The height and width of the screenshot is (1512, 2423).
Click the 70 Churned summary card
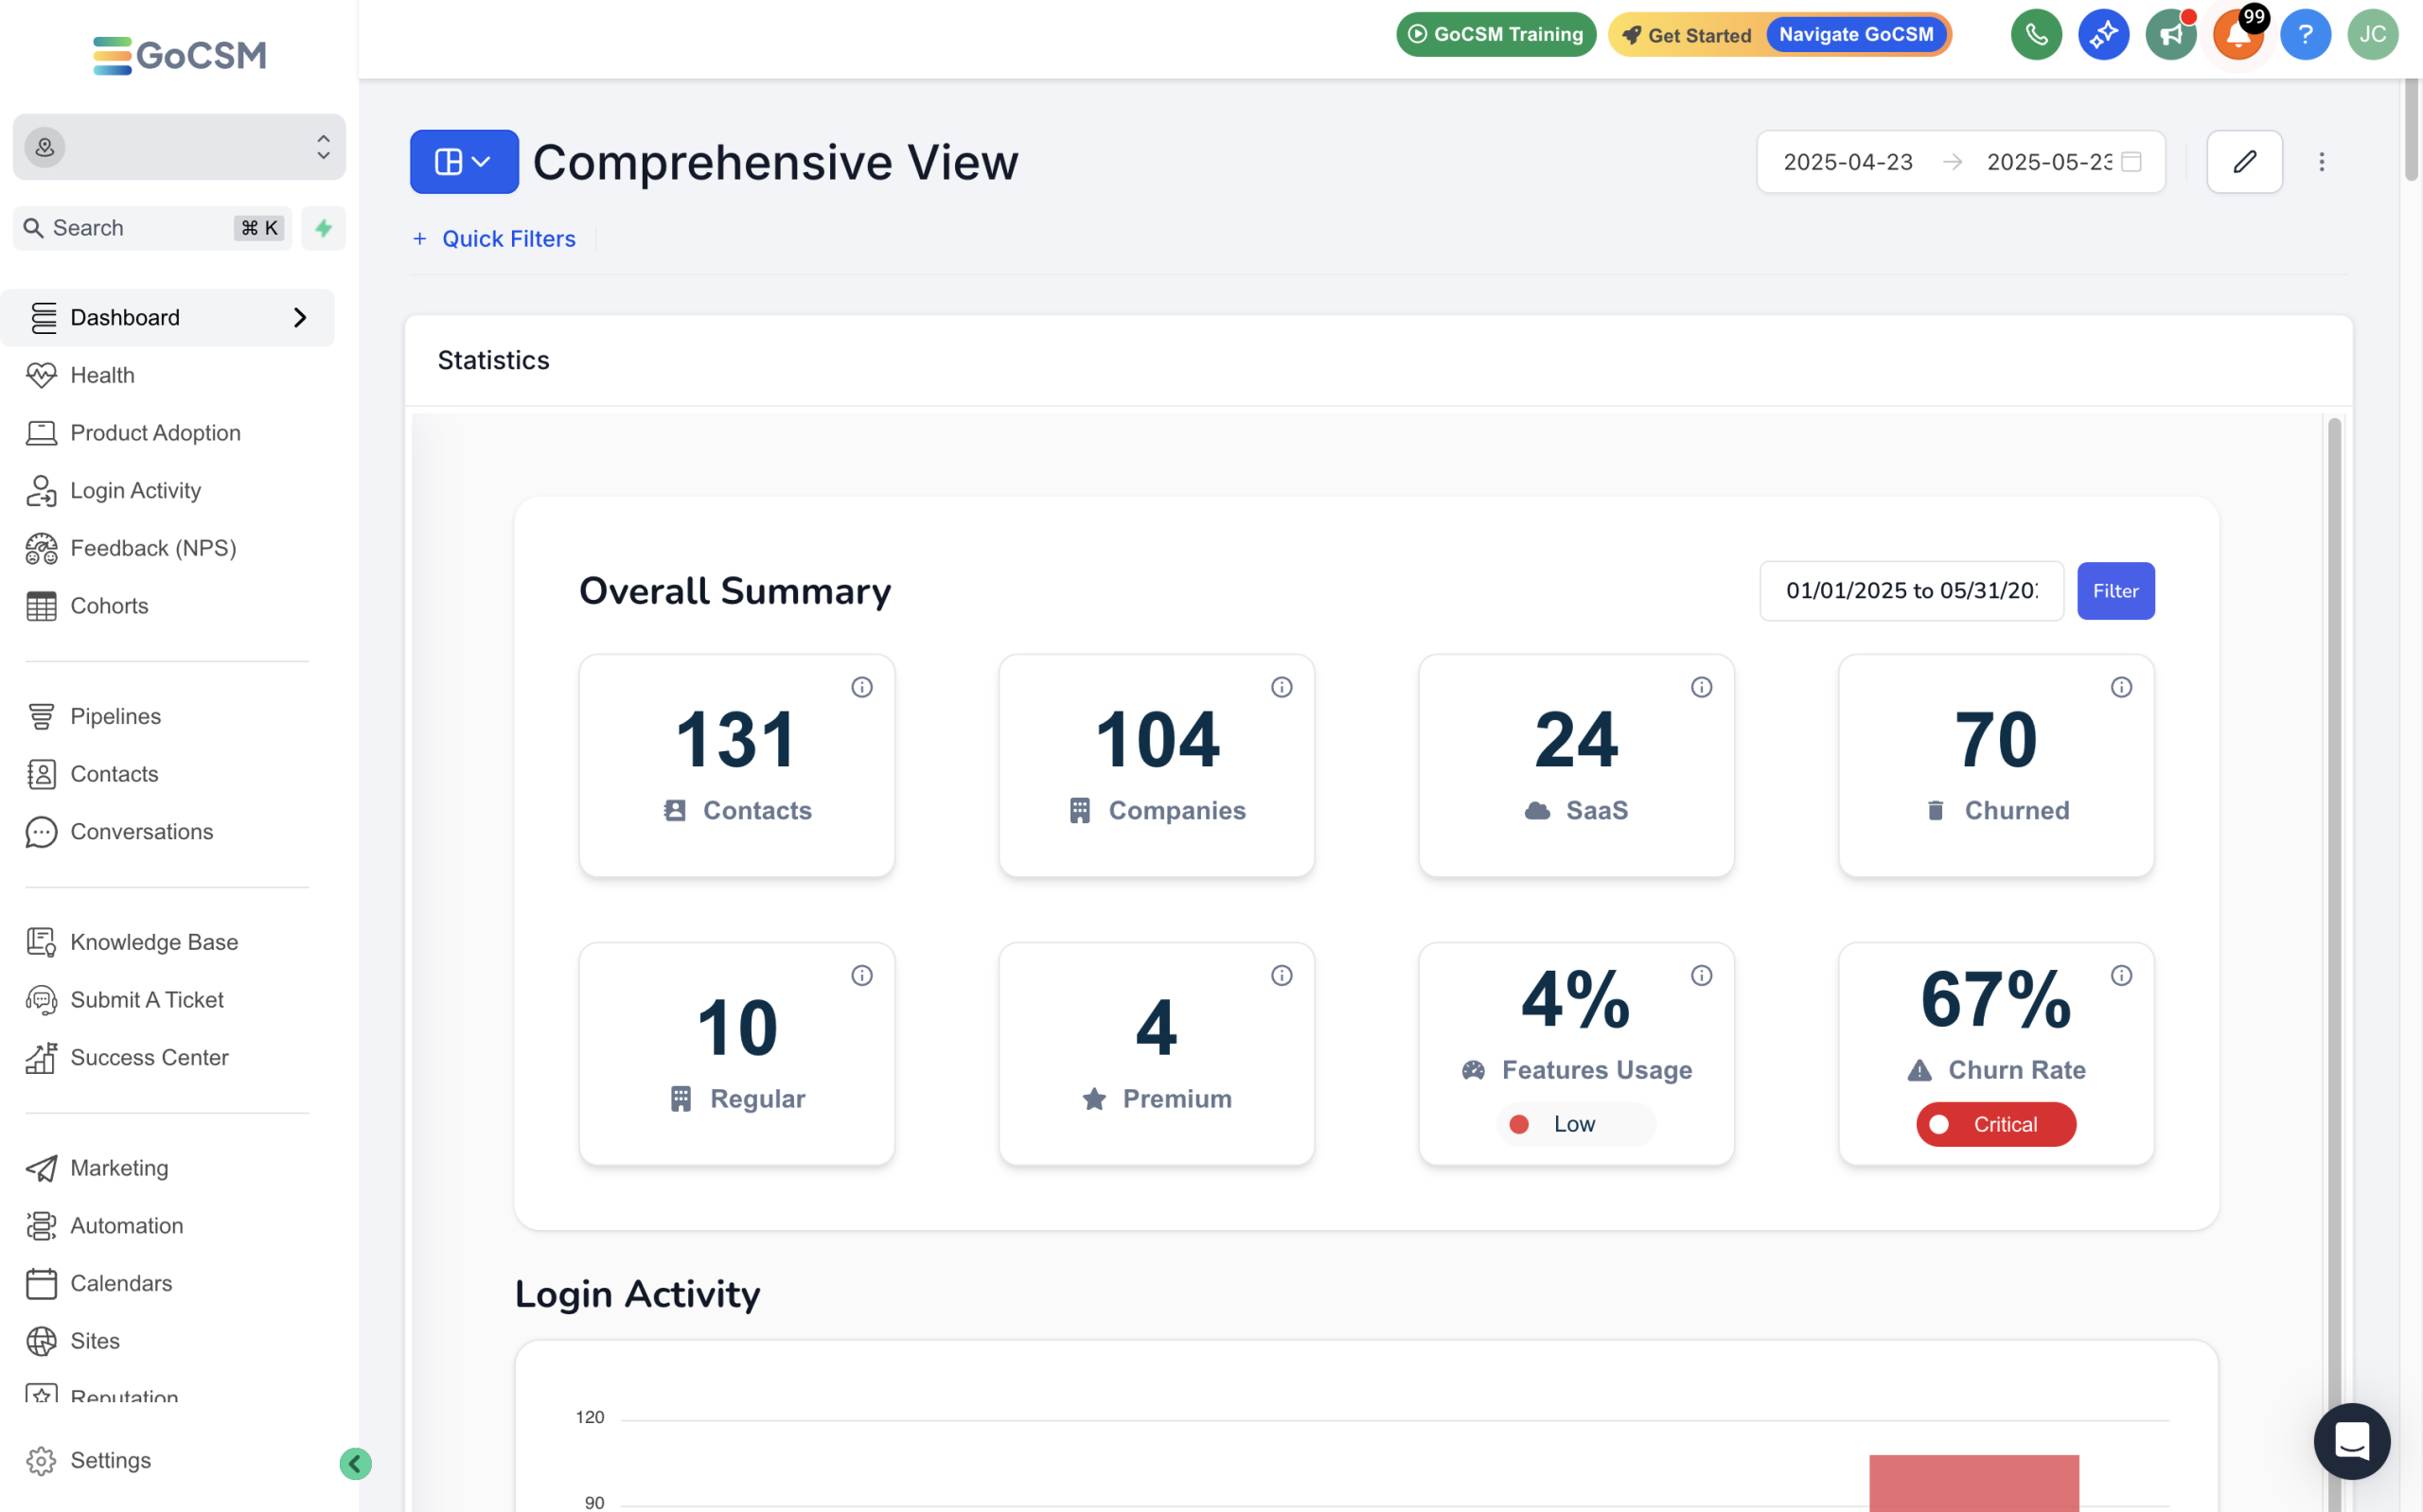(1995, 766)
